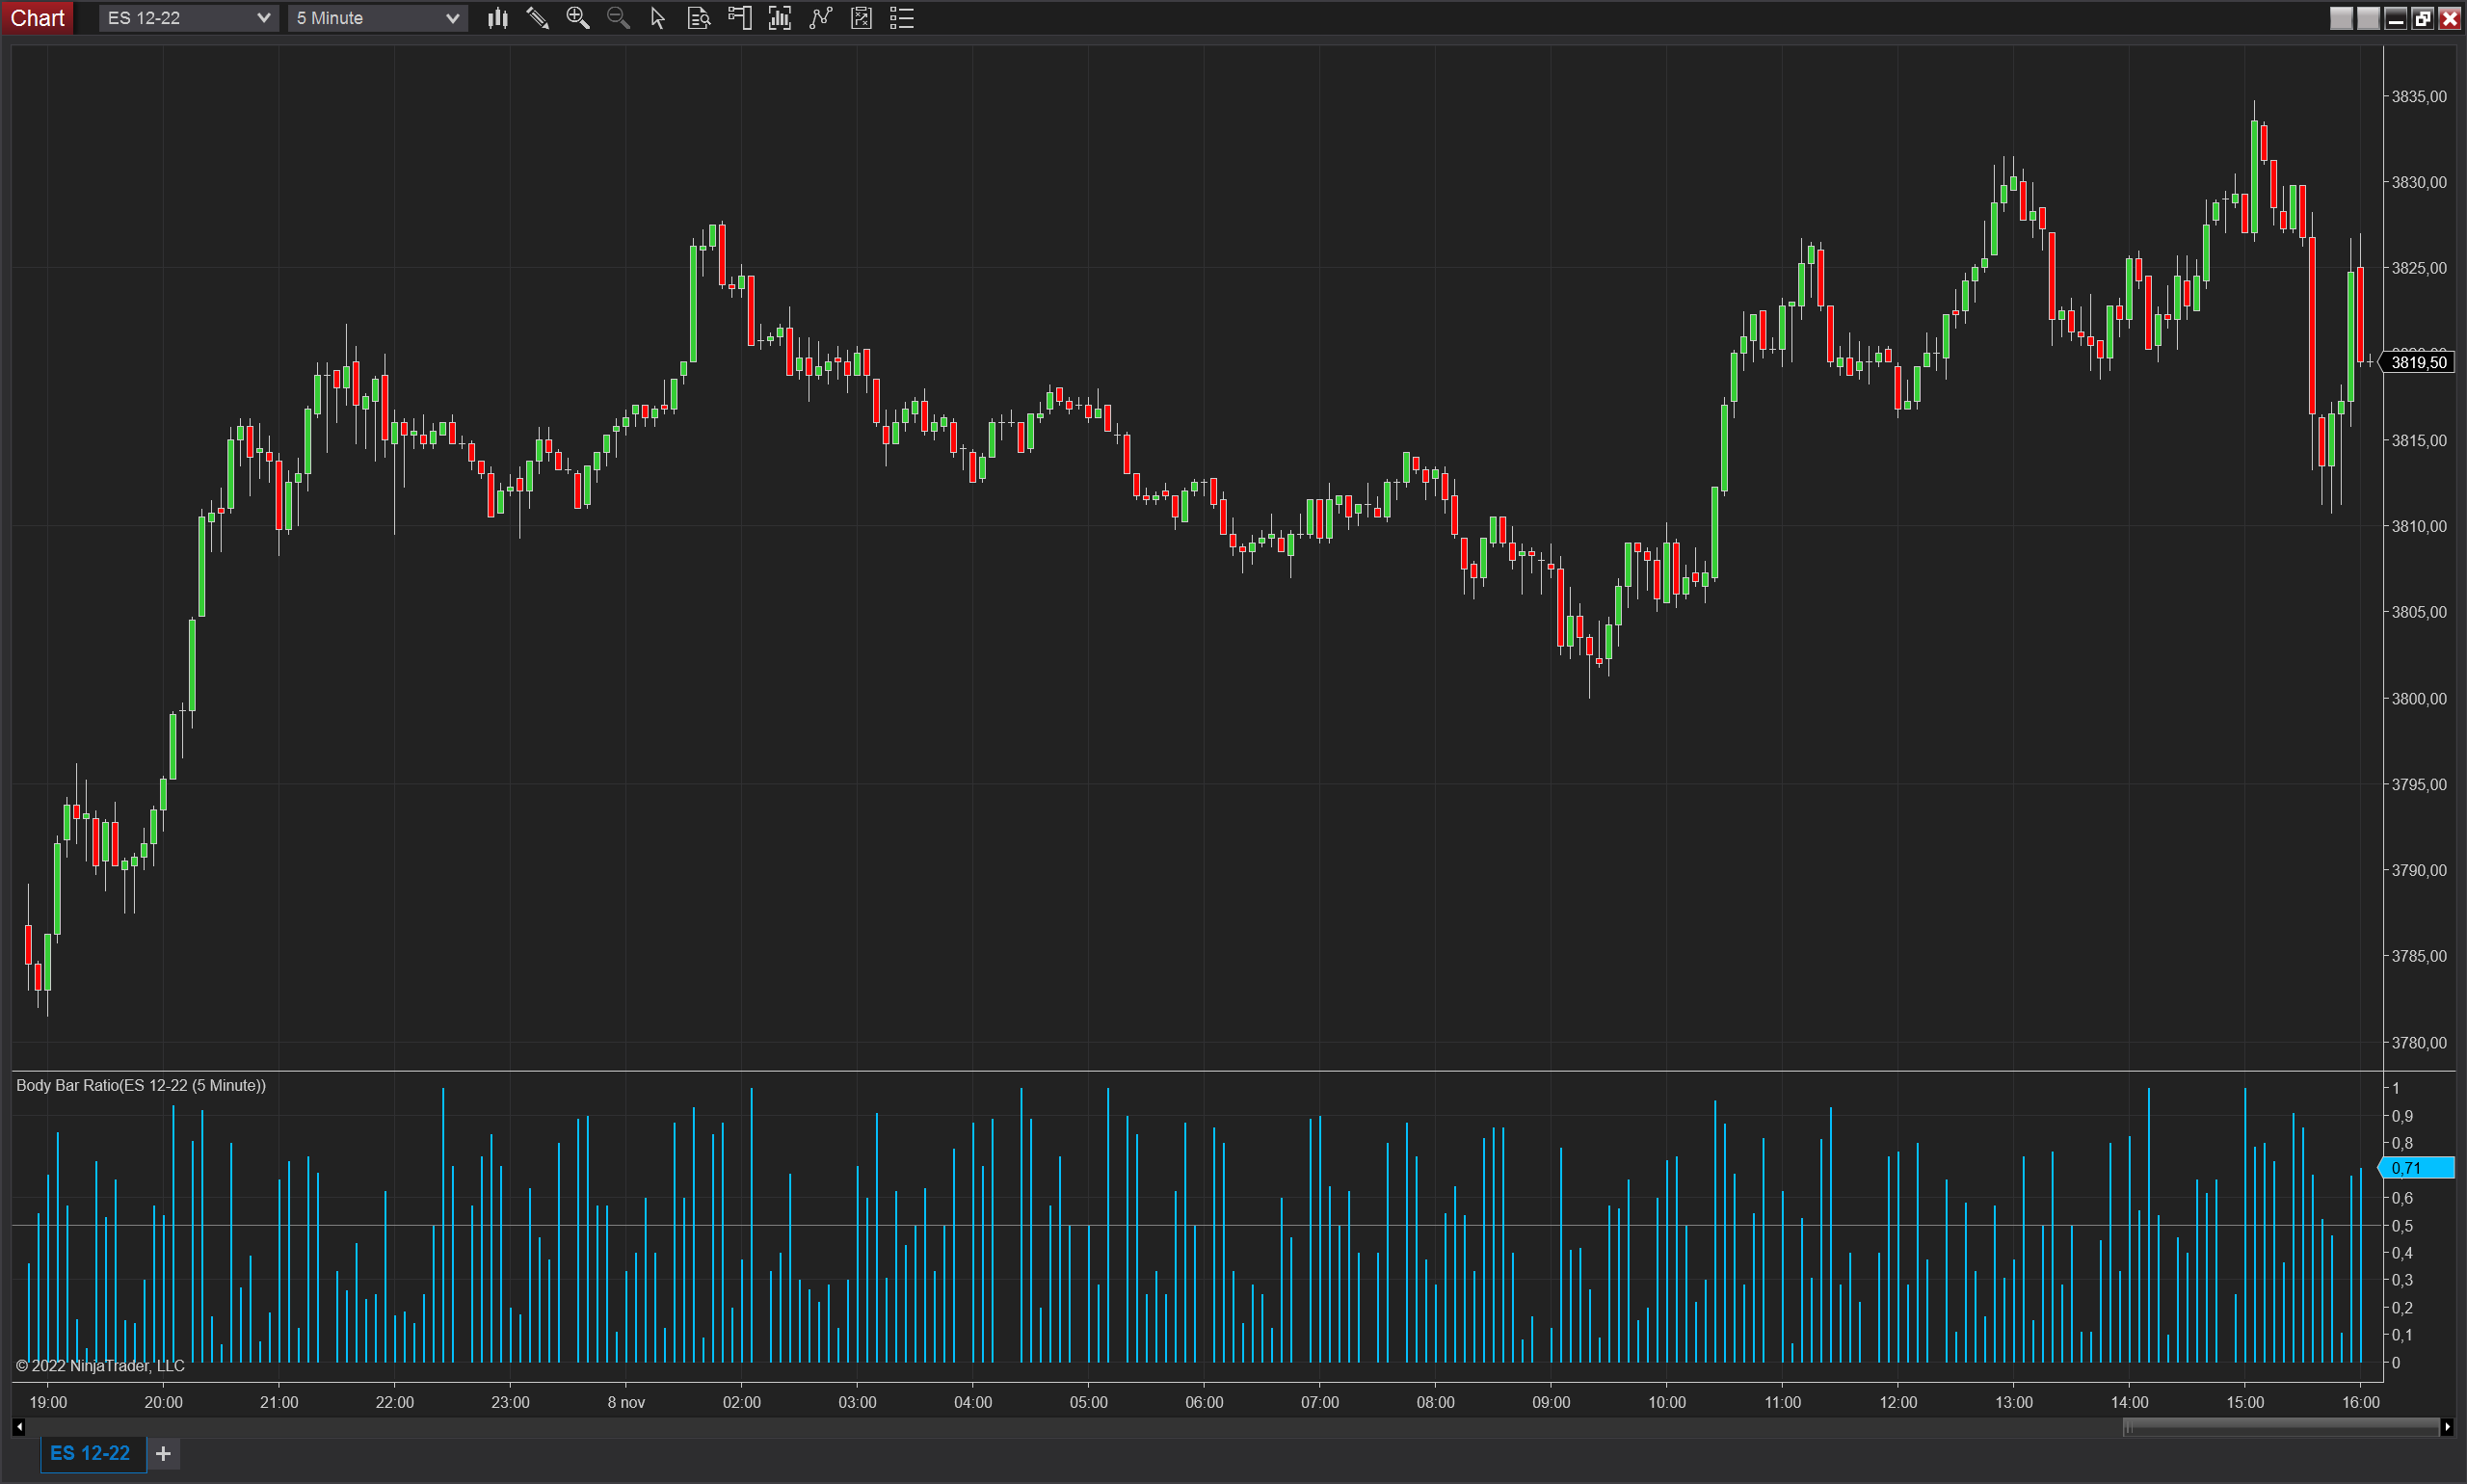
Task: Select the Zoom Out magnifier tool
Action: click(618, 18)
